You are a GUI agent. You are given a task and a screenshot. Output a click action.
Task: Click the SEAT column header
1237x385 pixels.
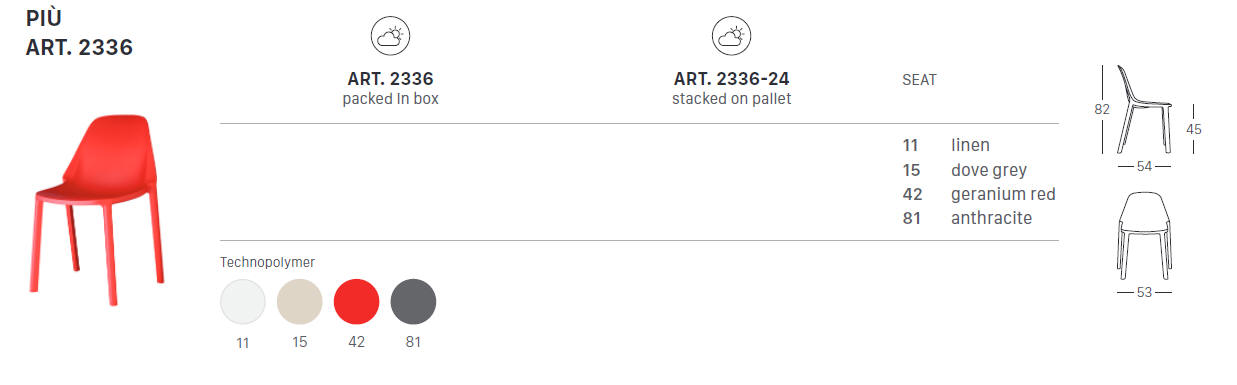(x=919, y=80)
